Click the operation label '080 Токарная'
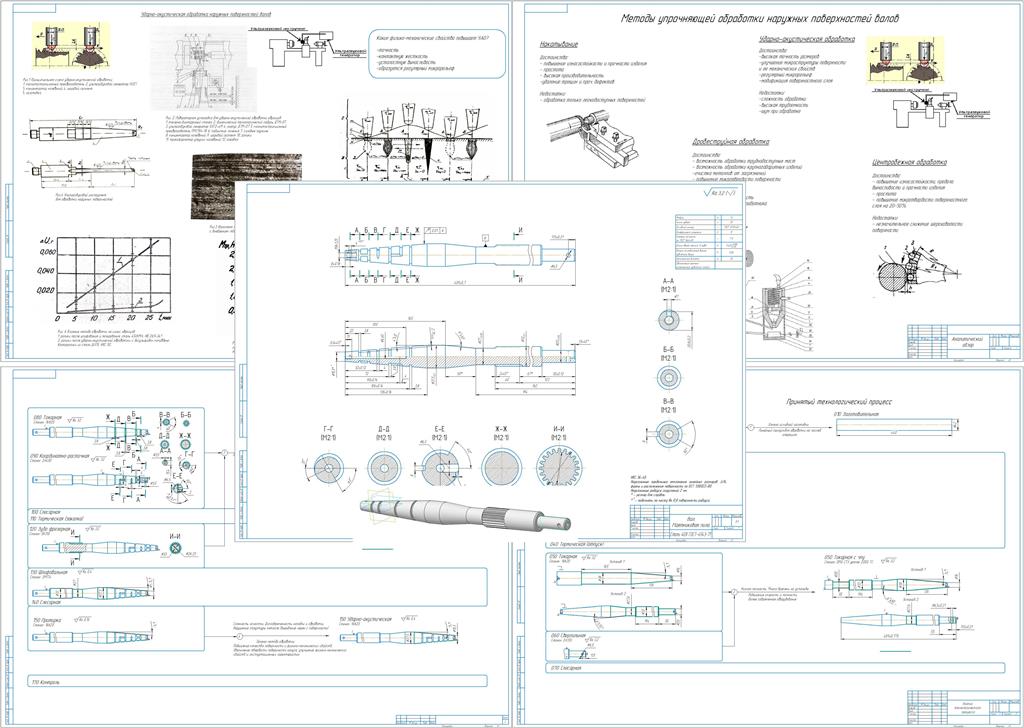Viewport: 1024px width, 728px height. coord(48,415)
